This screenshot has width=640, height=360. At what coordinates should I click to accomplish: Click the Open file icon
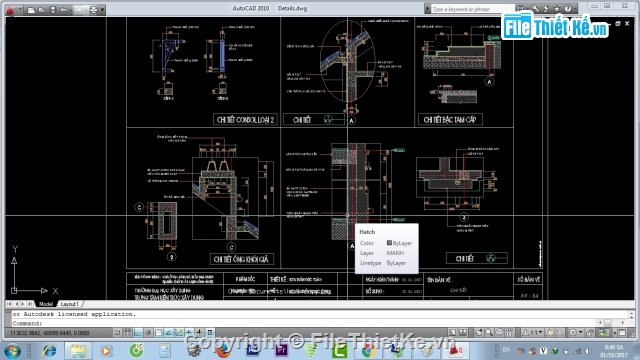click(42, 9)
